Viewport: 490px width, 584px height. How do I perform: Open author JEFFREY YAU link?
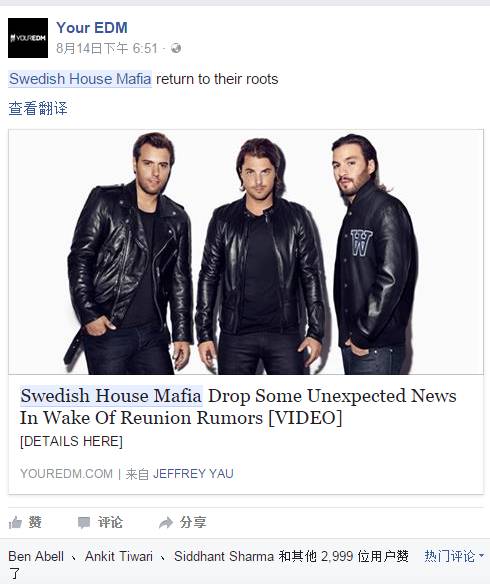point(193,474)
